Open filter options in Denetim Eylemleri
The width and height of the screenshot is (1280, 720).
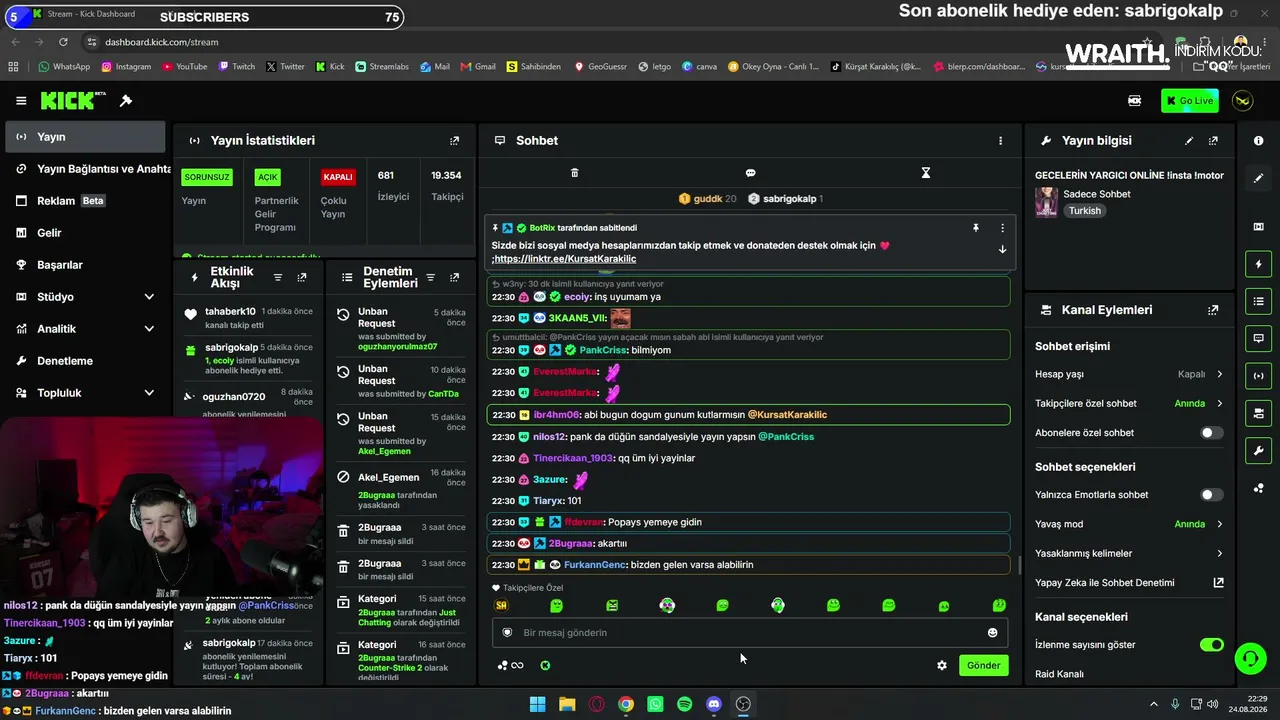(x=430, y=277)
